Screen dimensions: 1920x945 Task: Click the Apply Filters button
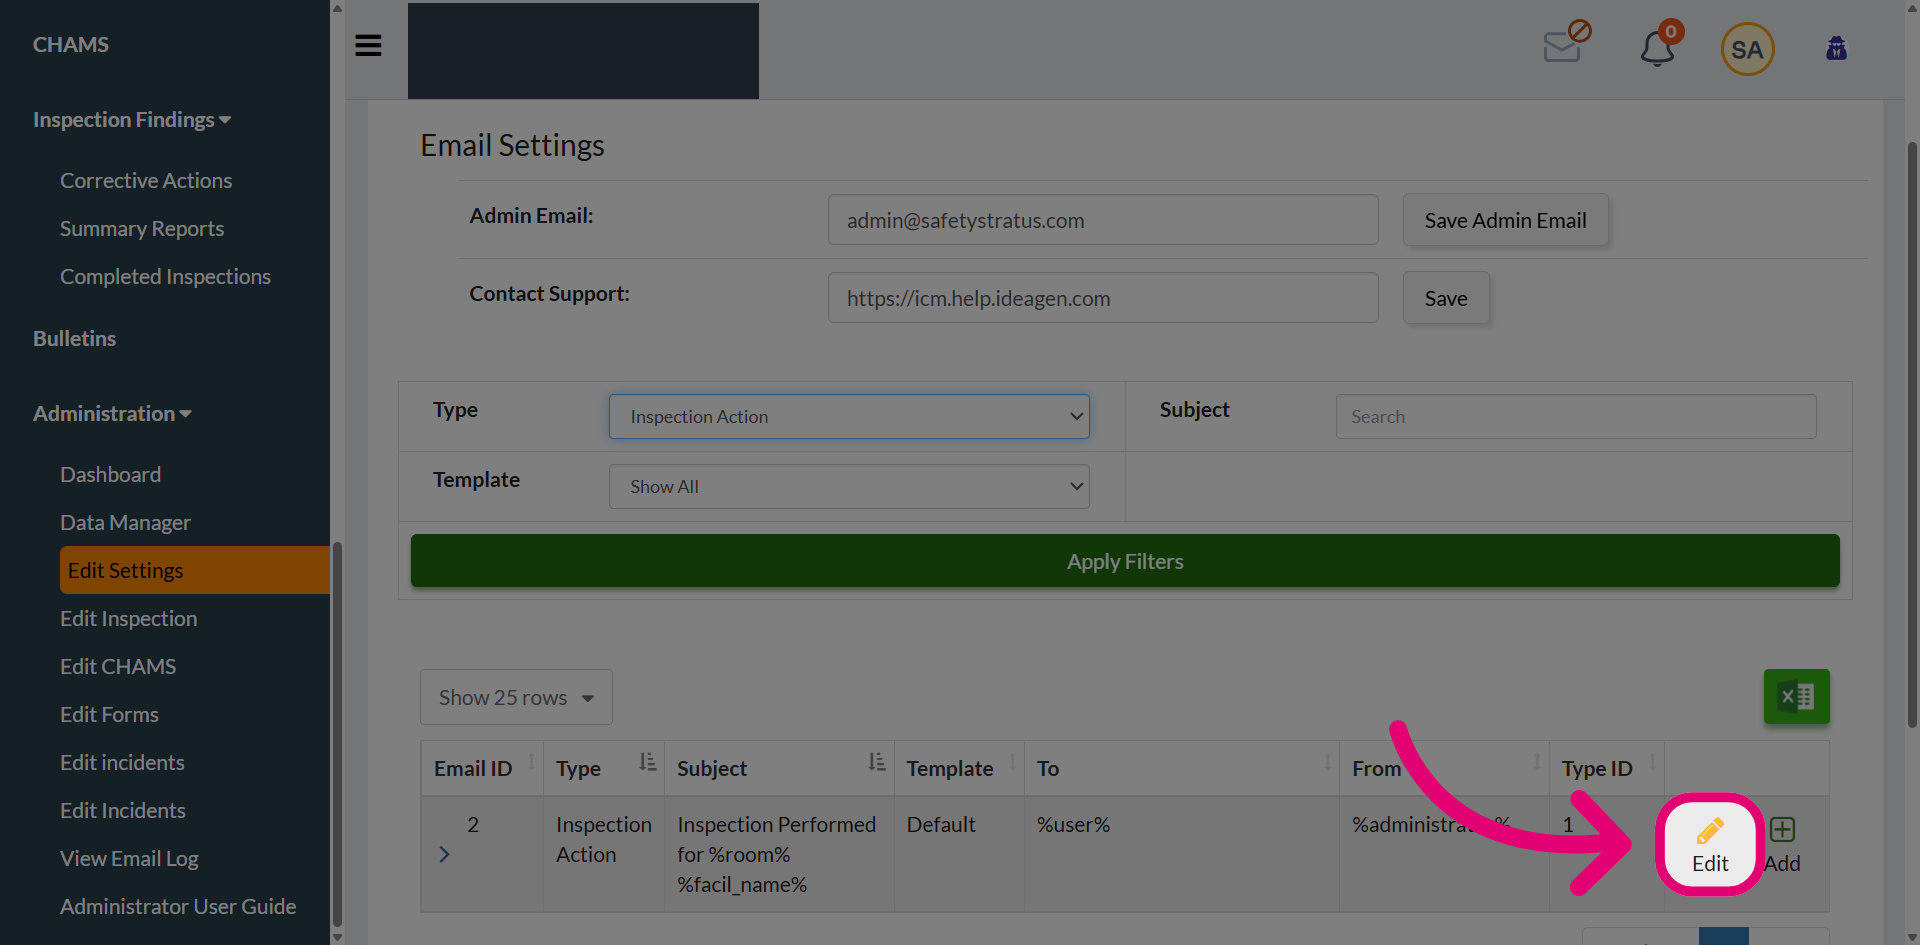1125,561
